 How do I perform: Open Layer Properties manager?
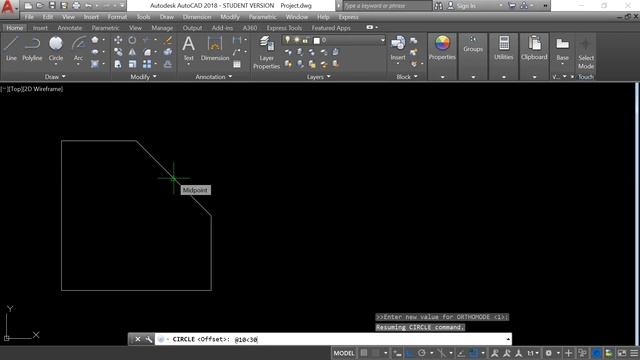(x=266, y=52)
